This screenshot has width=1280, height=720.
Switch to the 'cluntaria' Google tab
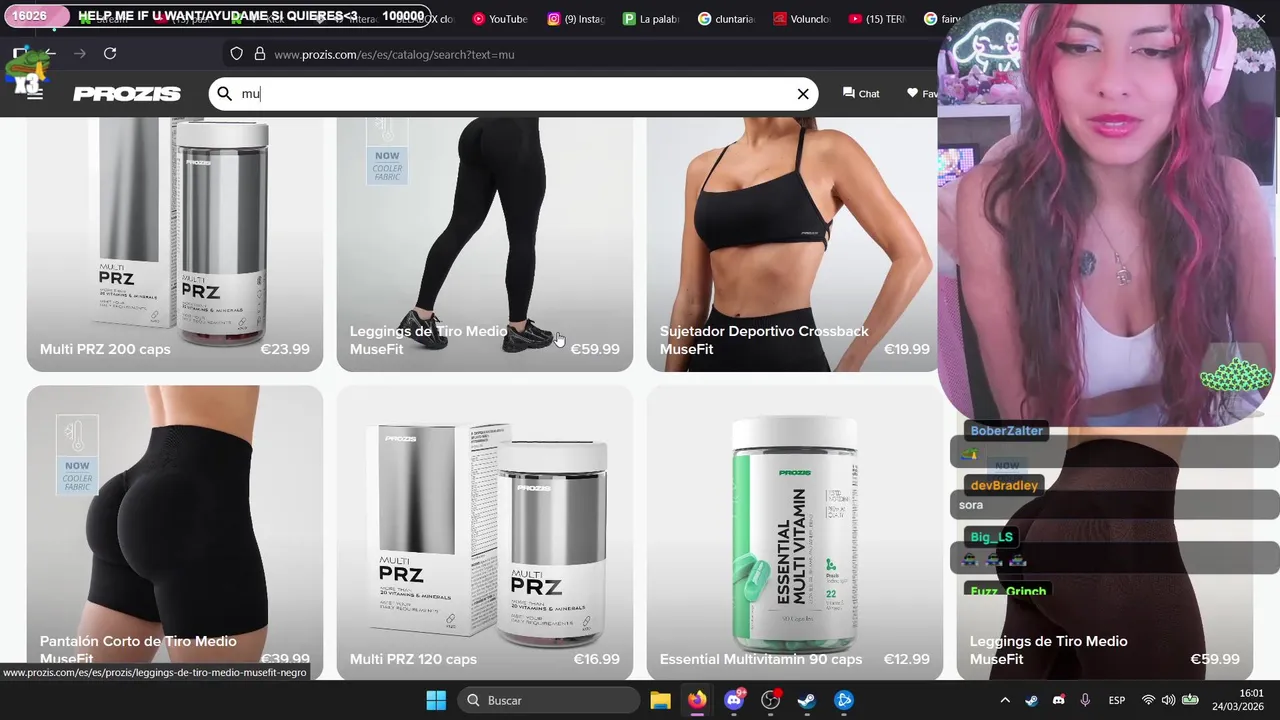726,18
